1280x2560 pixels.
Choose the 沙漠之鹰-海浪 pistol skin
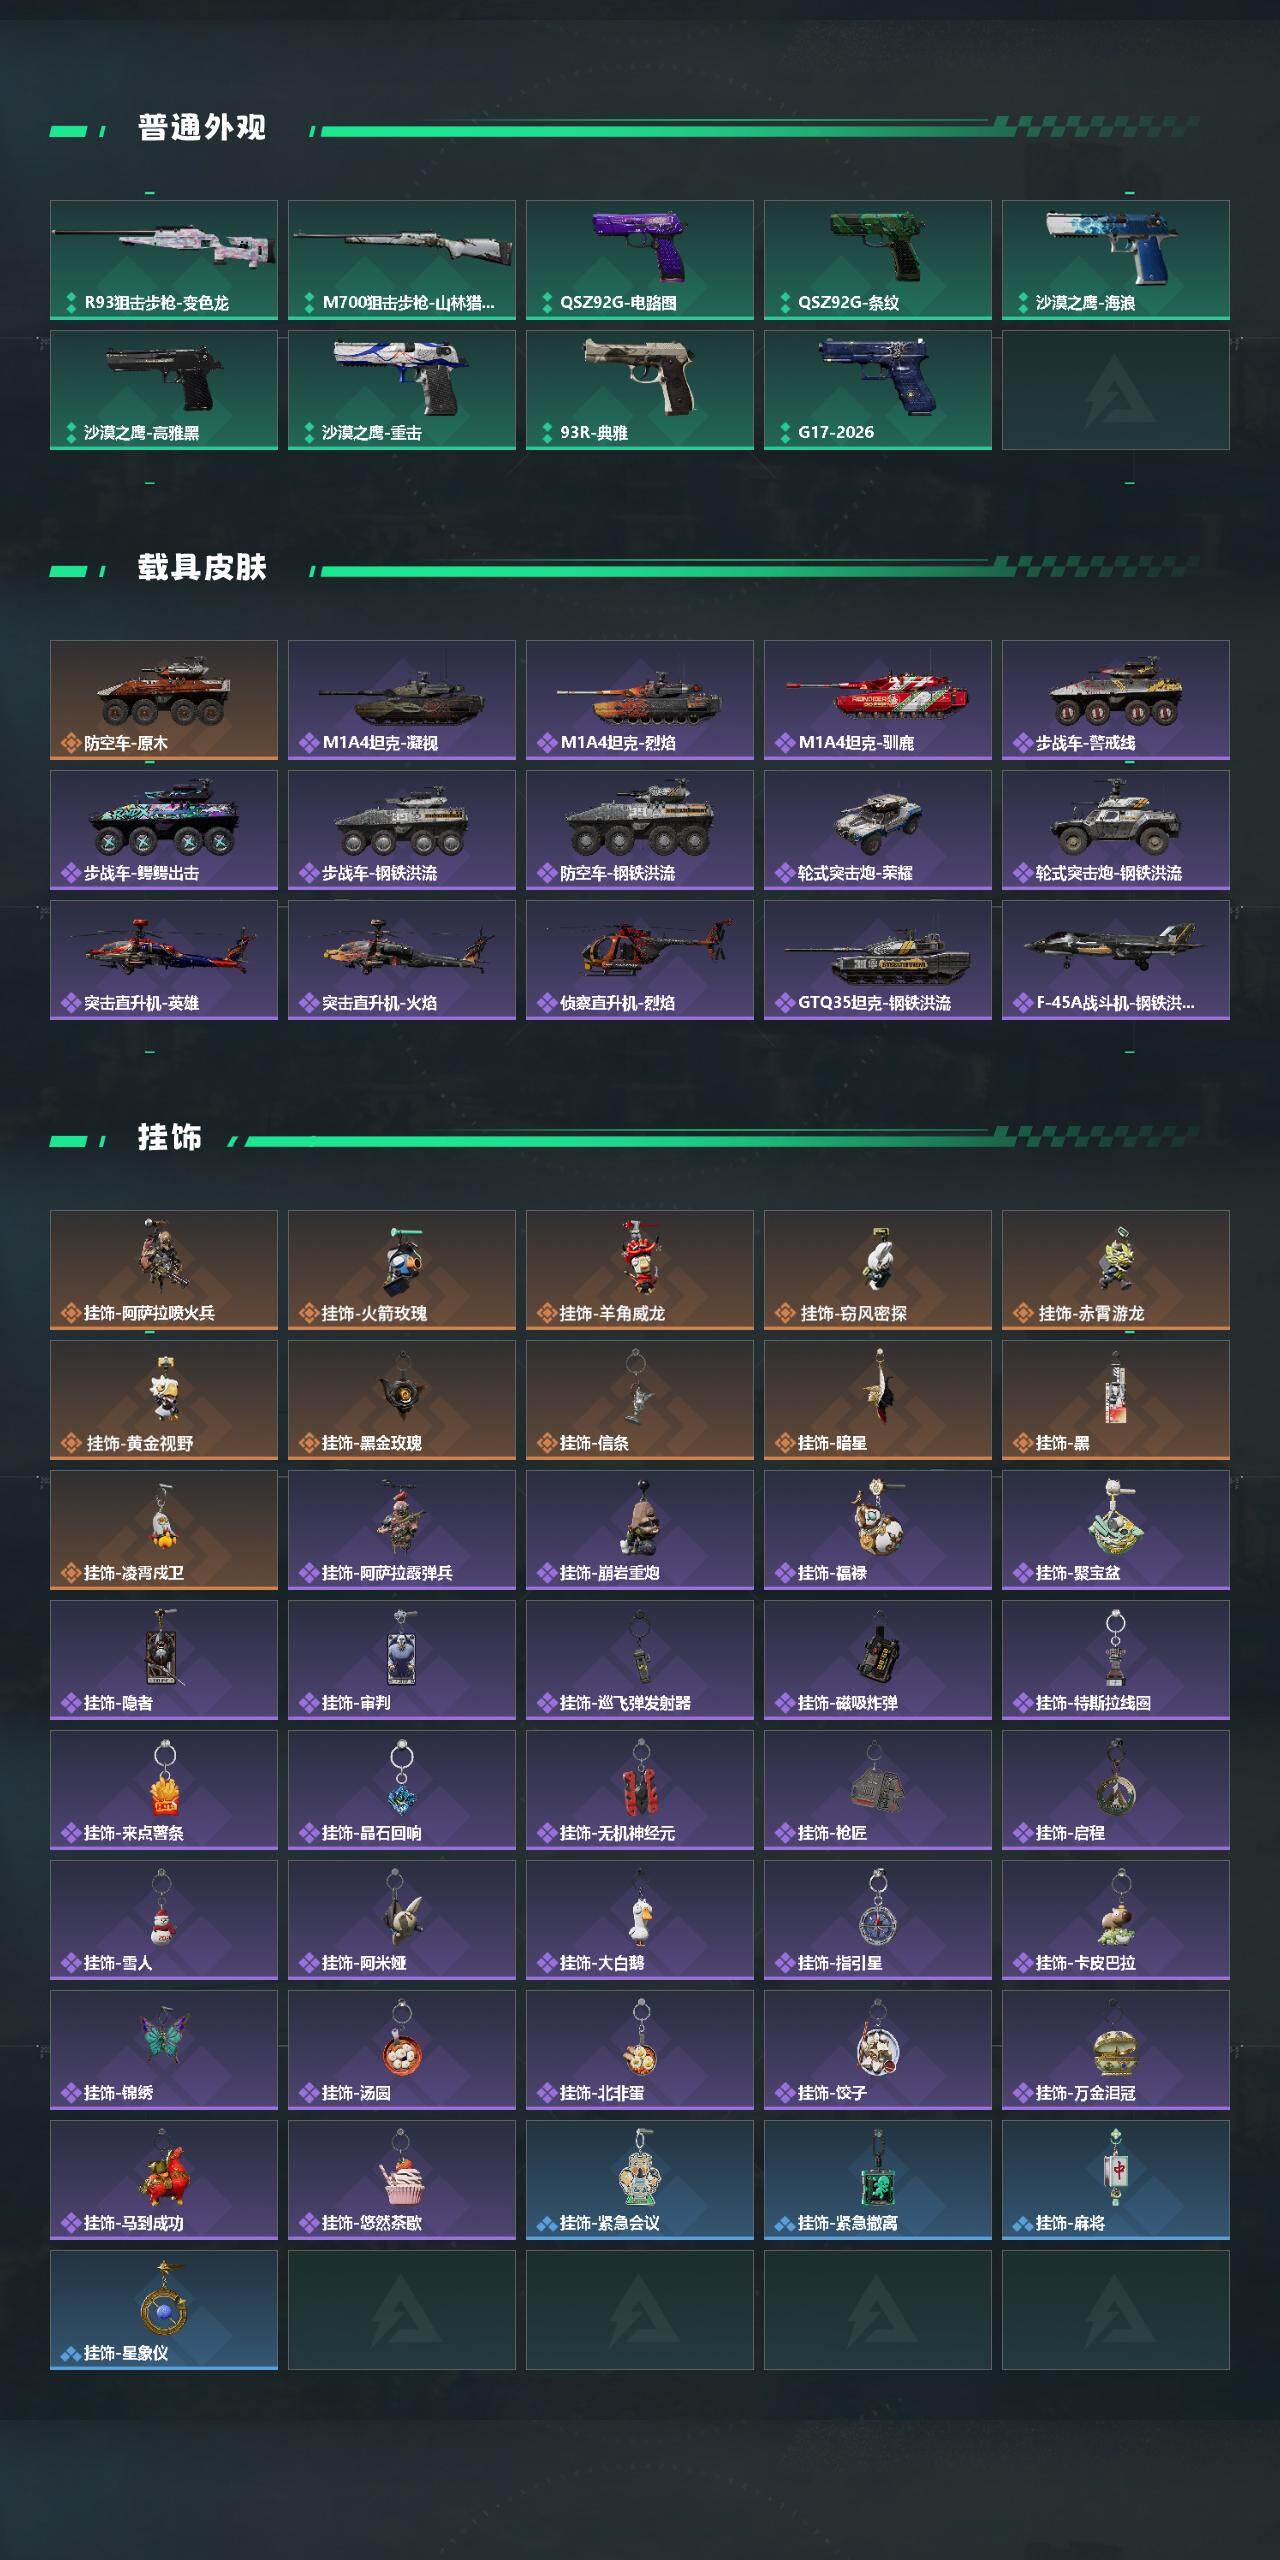point(1116,260)
